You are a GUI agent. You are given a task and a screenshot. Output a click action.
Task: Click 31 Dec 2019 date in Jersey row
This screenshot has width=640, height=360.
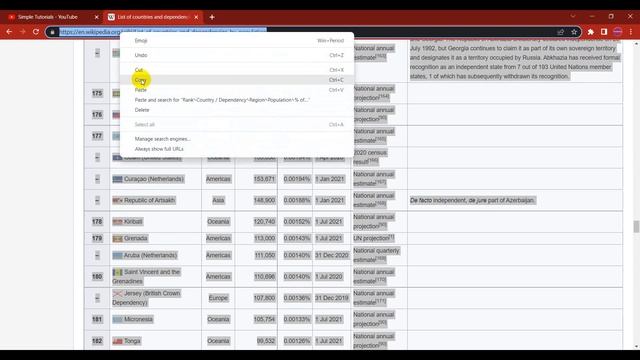pyautogui.click(x=332, y=298)
